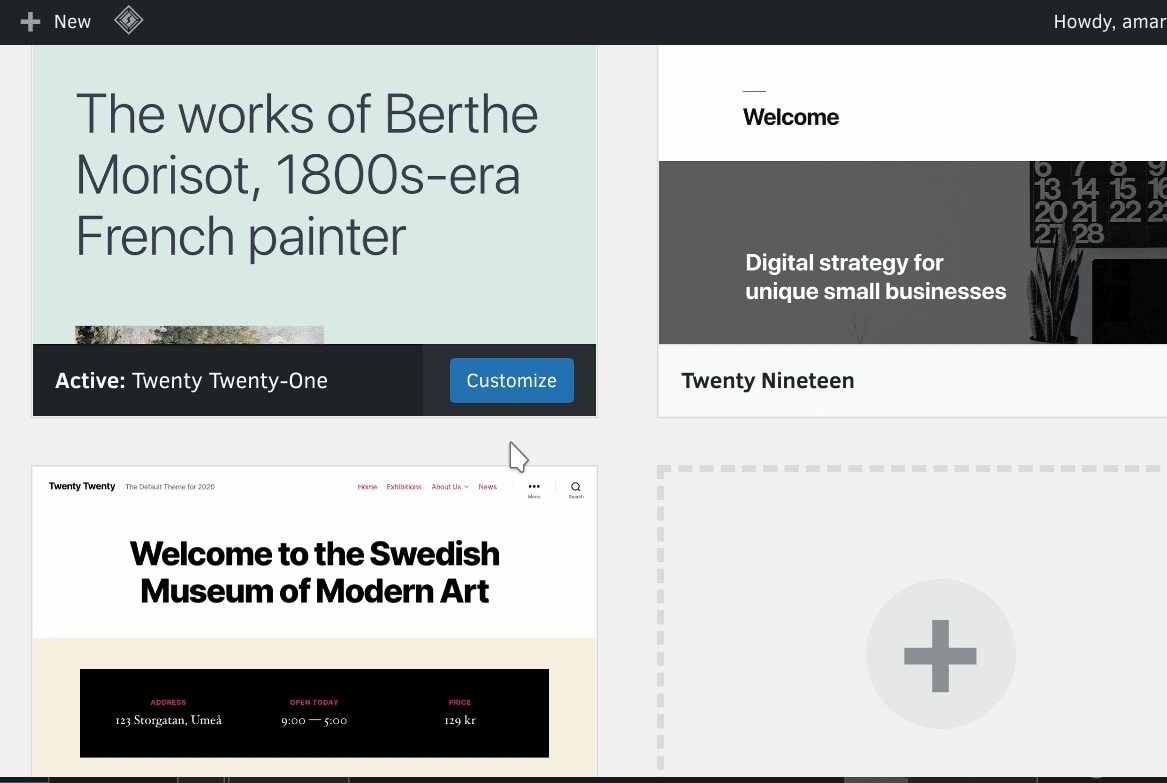Open the New menu in admin bar
1167x783 pixels.
point(55,22)
